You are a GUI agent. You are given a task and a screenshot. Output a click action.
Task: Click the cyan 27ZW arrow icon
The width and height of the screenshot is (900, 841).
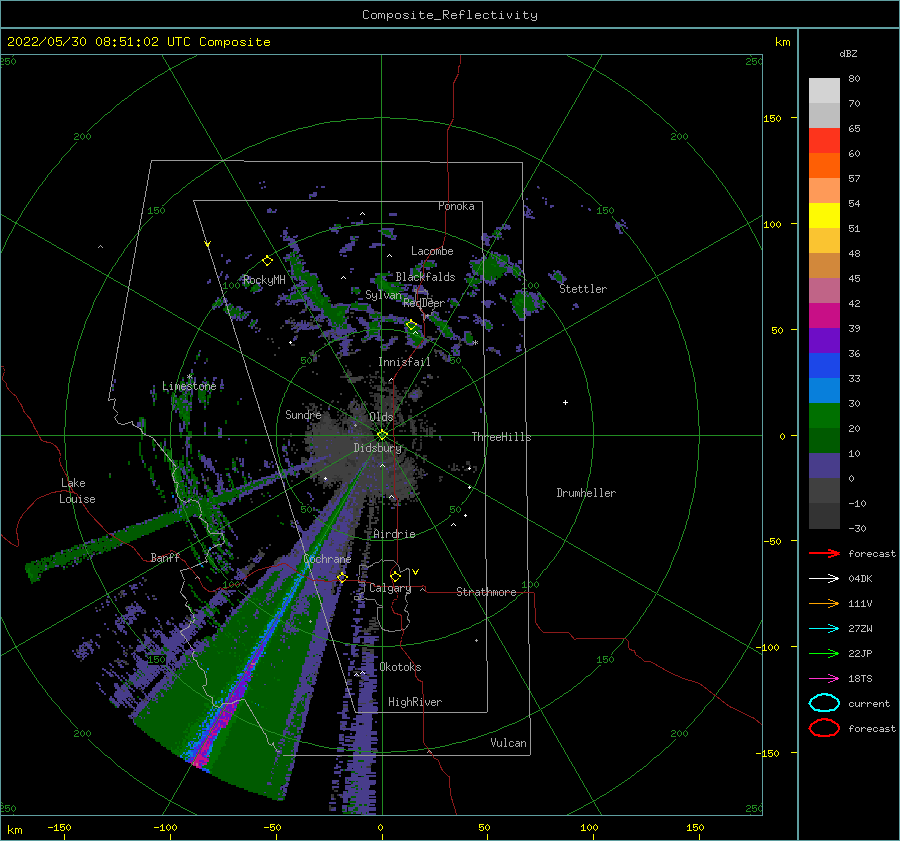click(x=824, y=629)
